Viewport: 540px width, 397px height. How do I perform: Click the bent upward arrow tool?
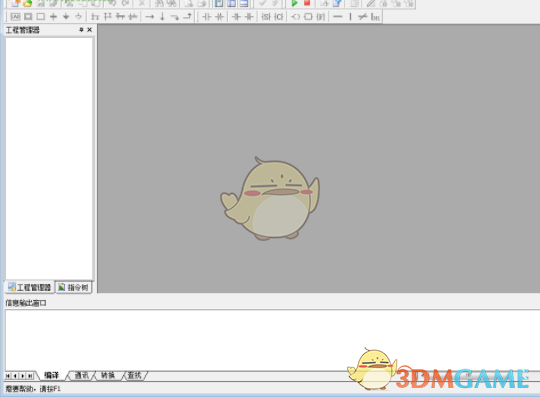click(187, 16)
